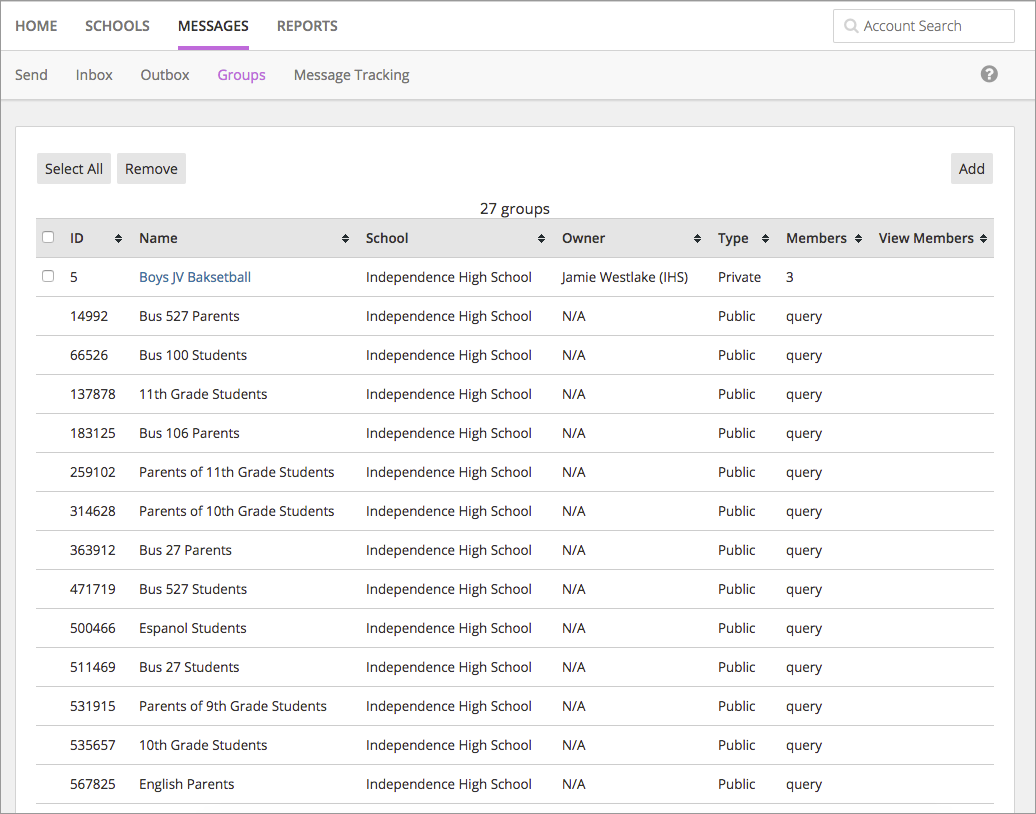Sort by Owner column arrows
Image resolution: width=1036 pixels, height=814 pixels.
pyautogui.click(x=697, y=239)
